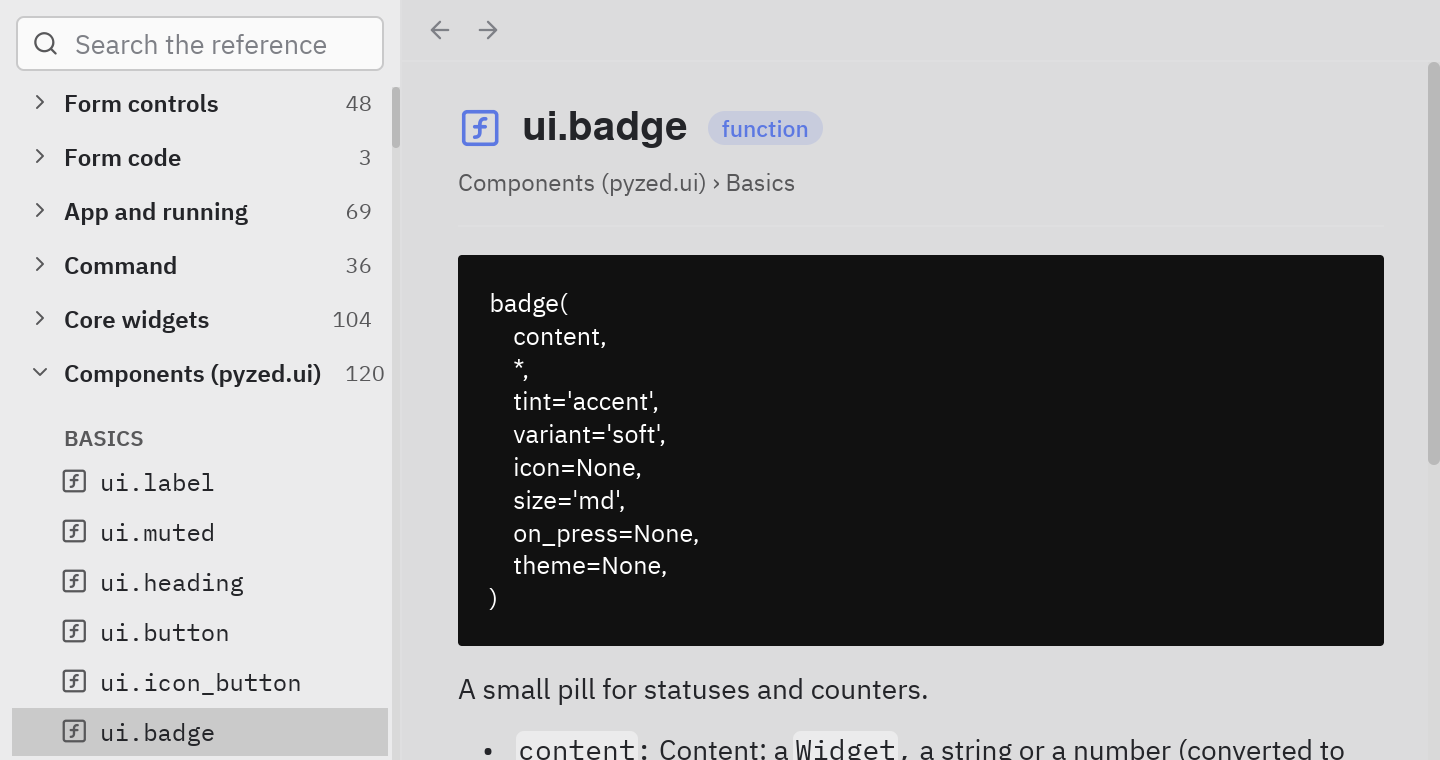
Task: Expand the Command section chevron
Action: tap(40, 264)
